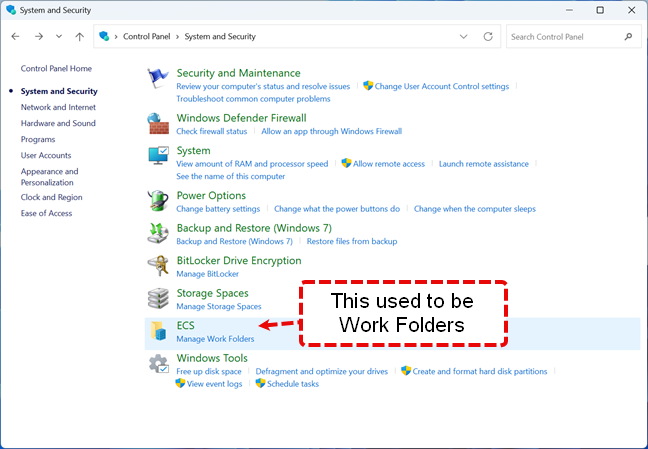Viewport: 648px width, 449px height.
Task: Open recent locations dropdown arrow
Action: 59,36
